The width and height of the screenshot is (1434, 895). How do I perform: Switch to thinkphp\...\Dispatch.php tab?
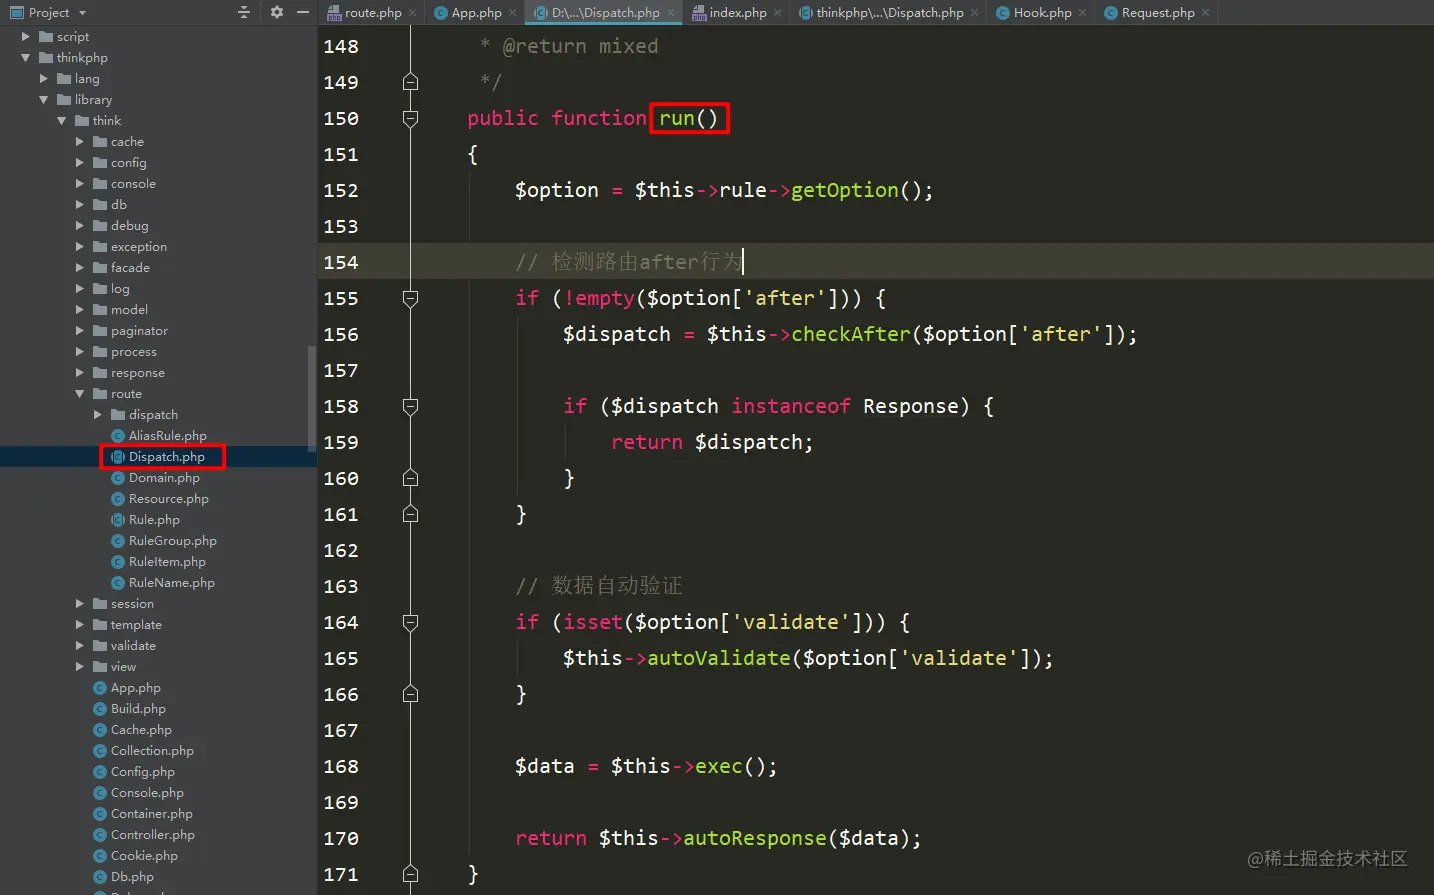pos(890,13)
